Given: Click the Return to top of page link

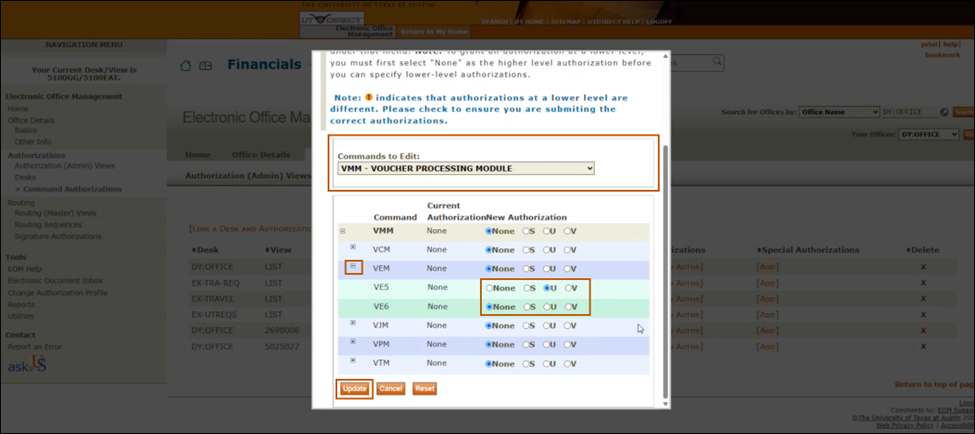Looking at the screenshot, I should click(935, 384).
